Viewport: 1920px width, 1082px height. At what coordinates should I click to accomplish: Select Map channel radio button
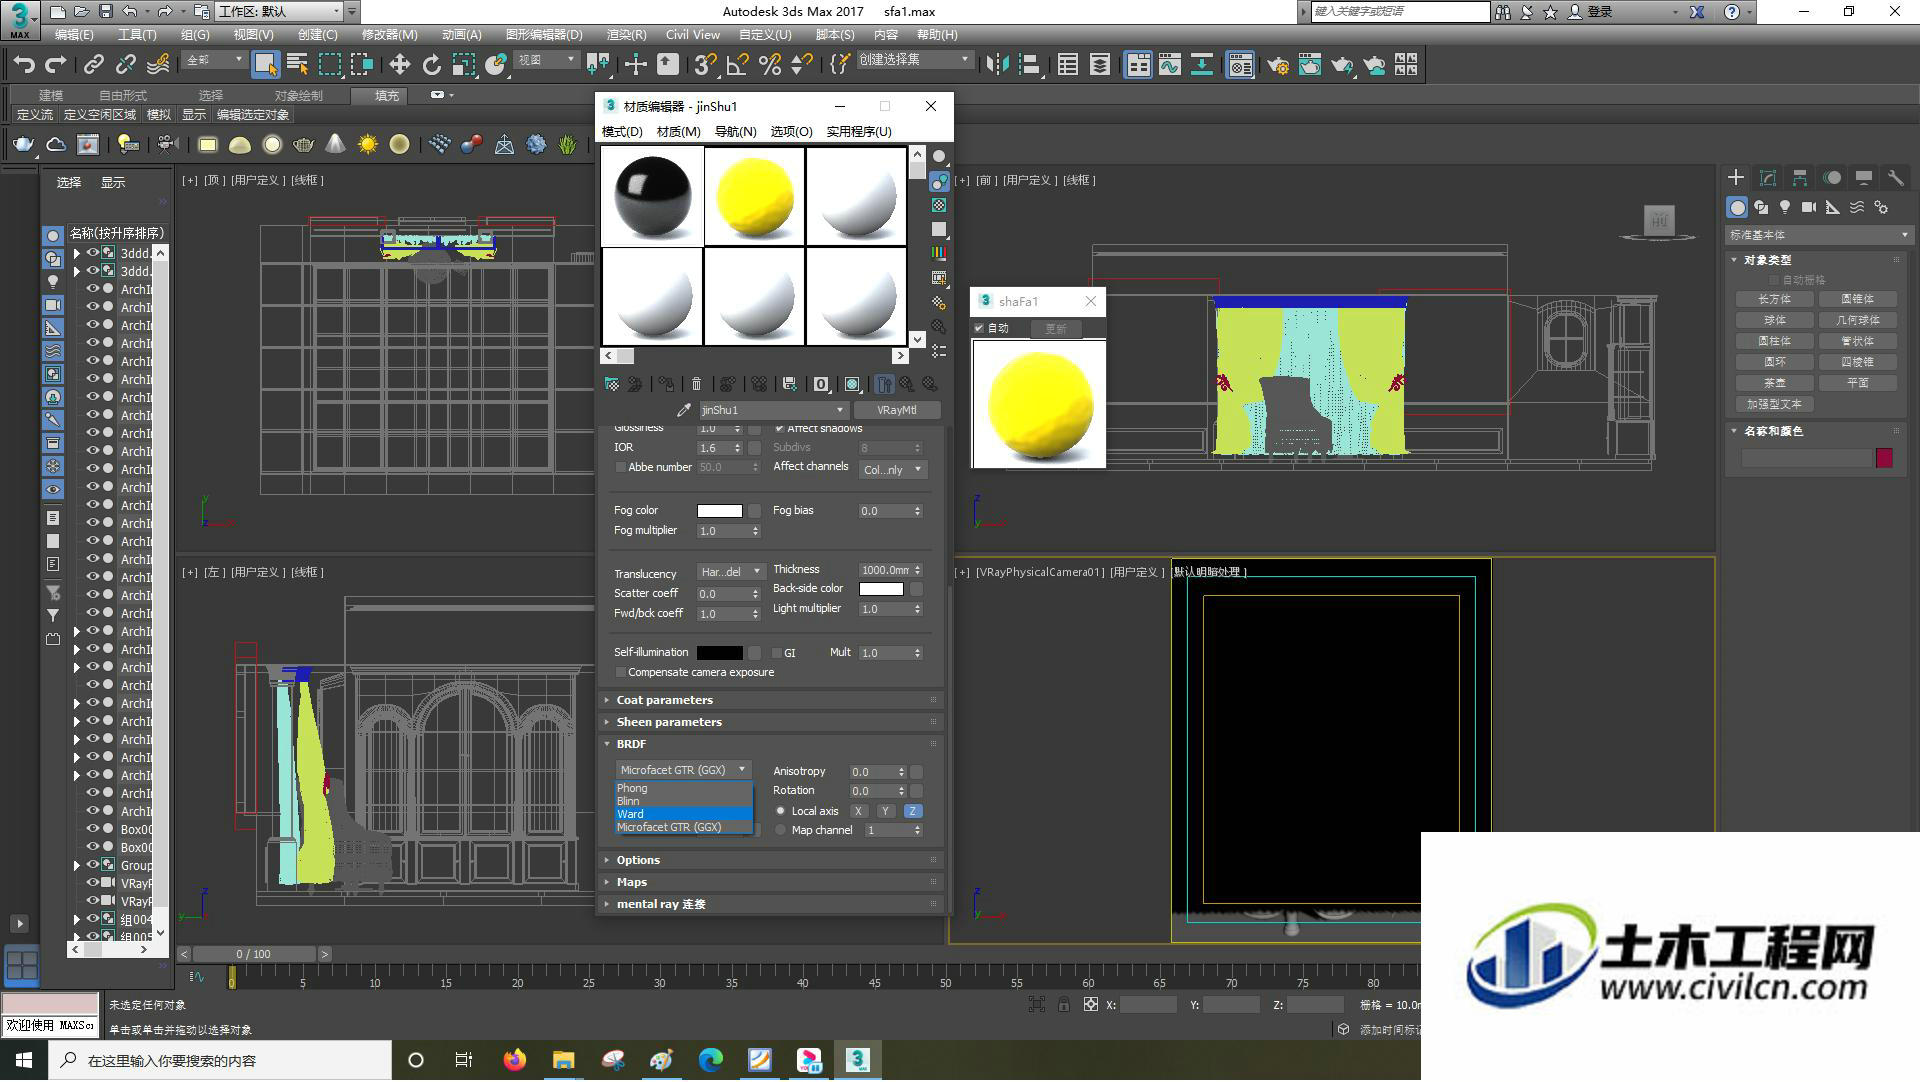click(781, 830)
